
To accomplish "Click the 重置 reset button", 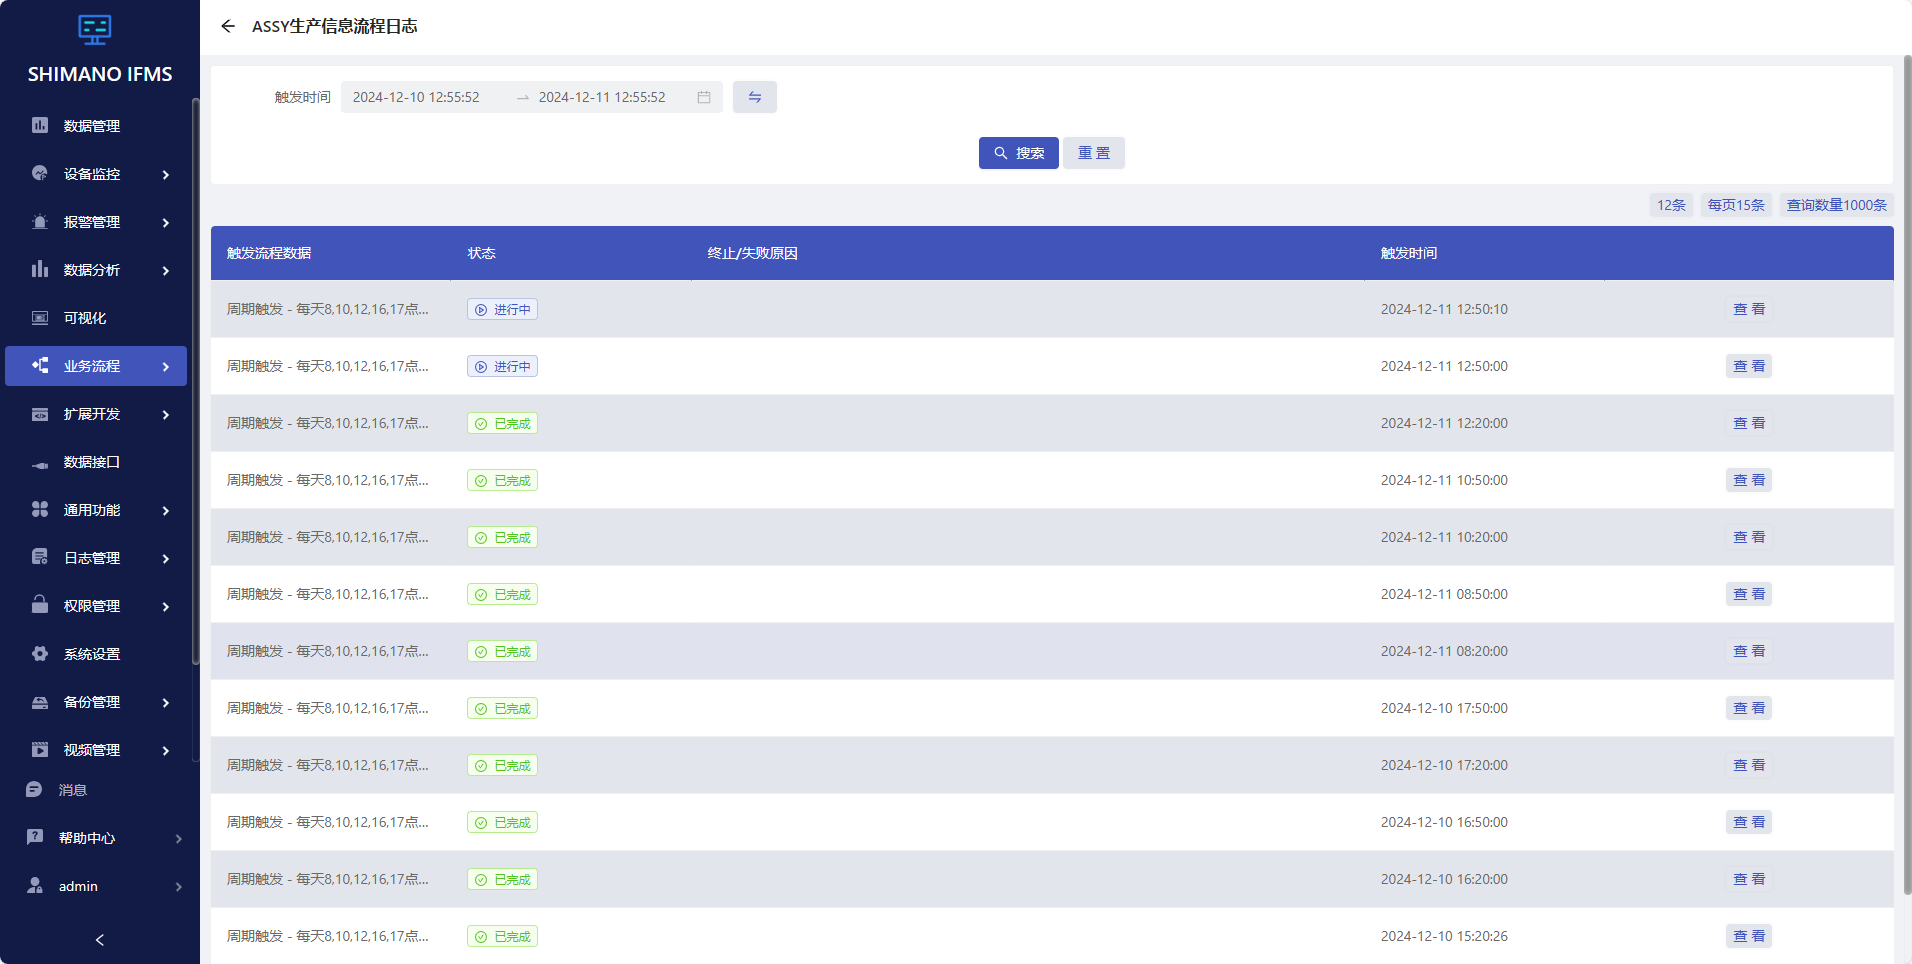I will 1094,153.
